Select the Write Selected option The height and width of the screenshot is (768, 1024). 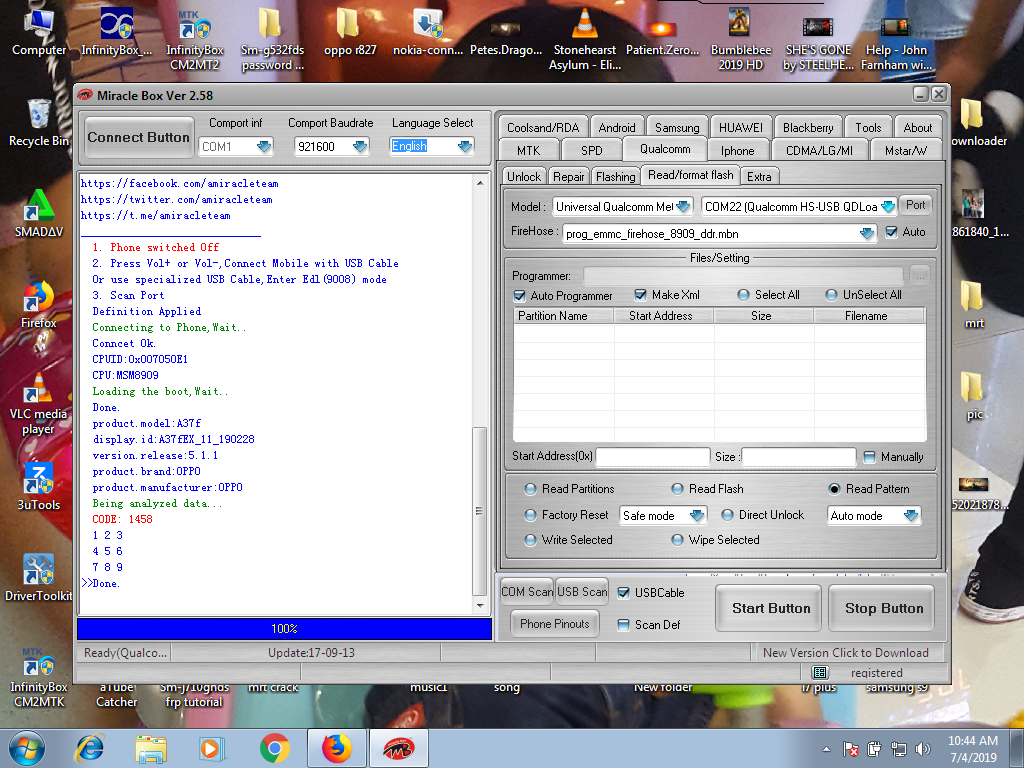point(531,540)
